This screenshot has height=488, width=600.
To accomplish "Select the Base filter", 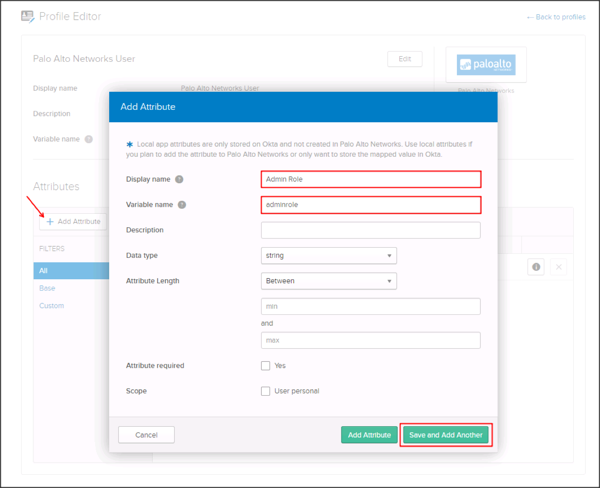I will point(47,288).
